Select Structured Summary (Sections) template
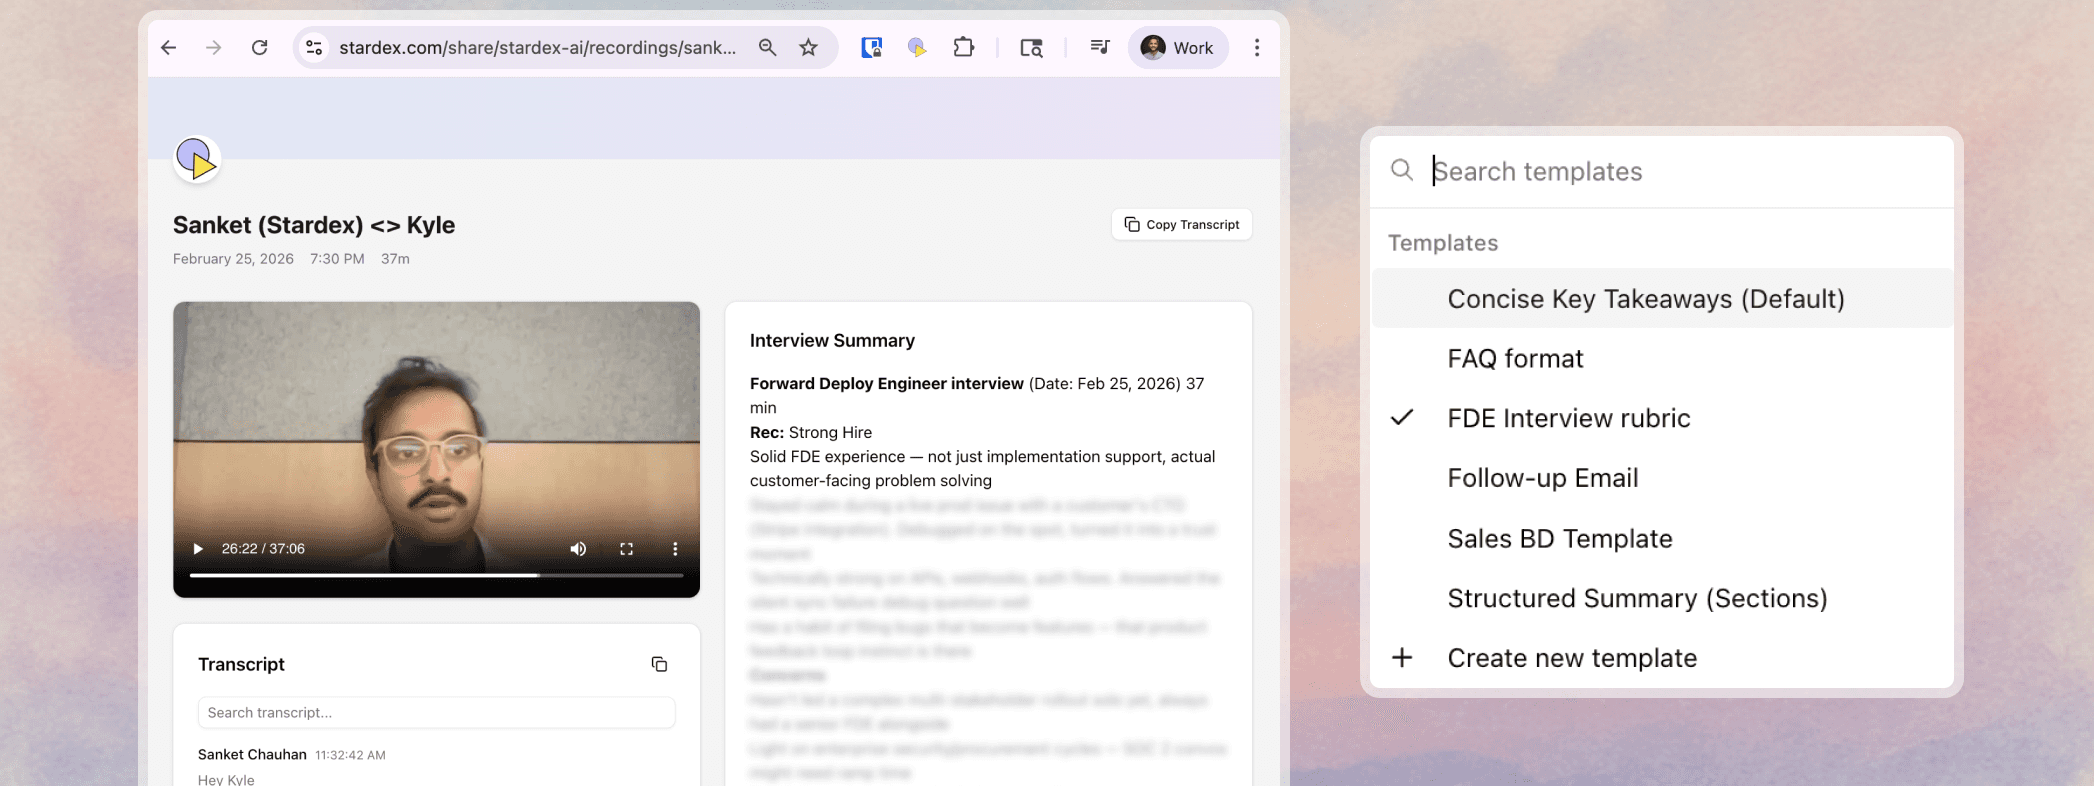 pos(1662,598)
